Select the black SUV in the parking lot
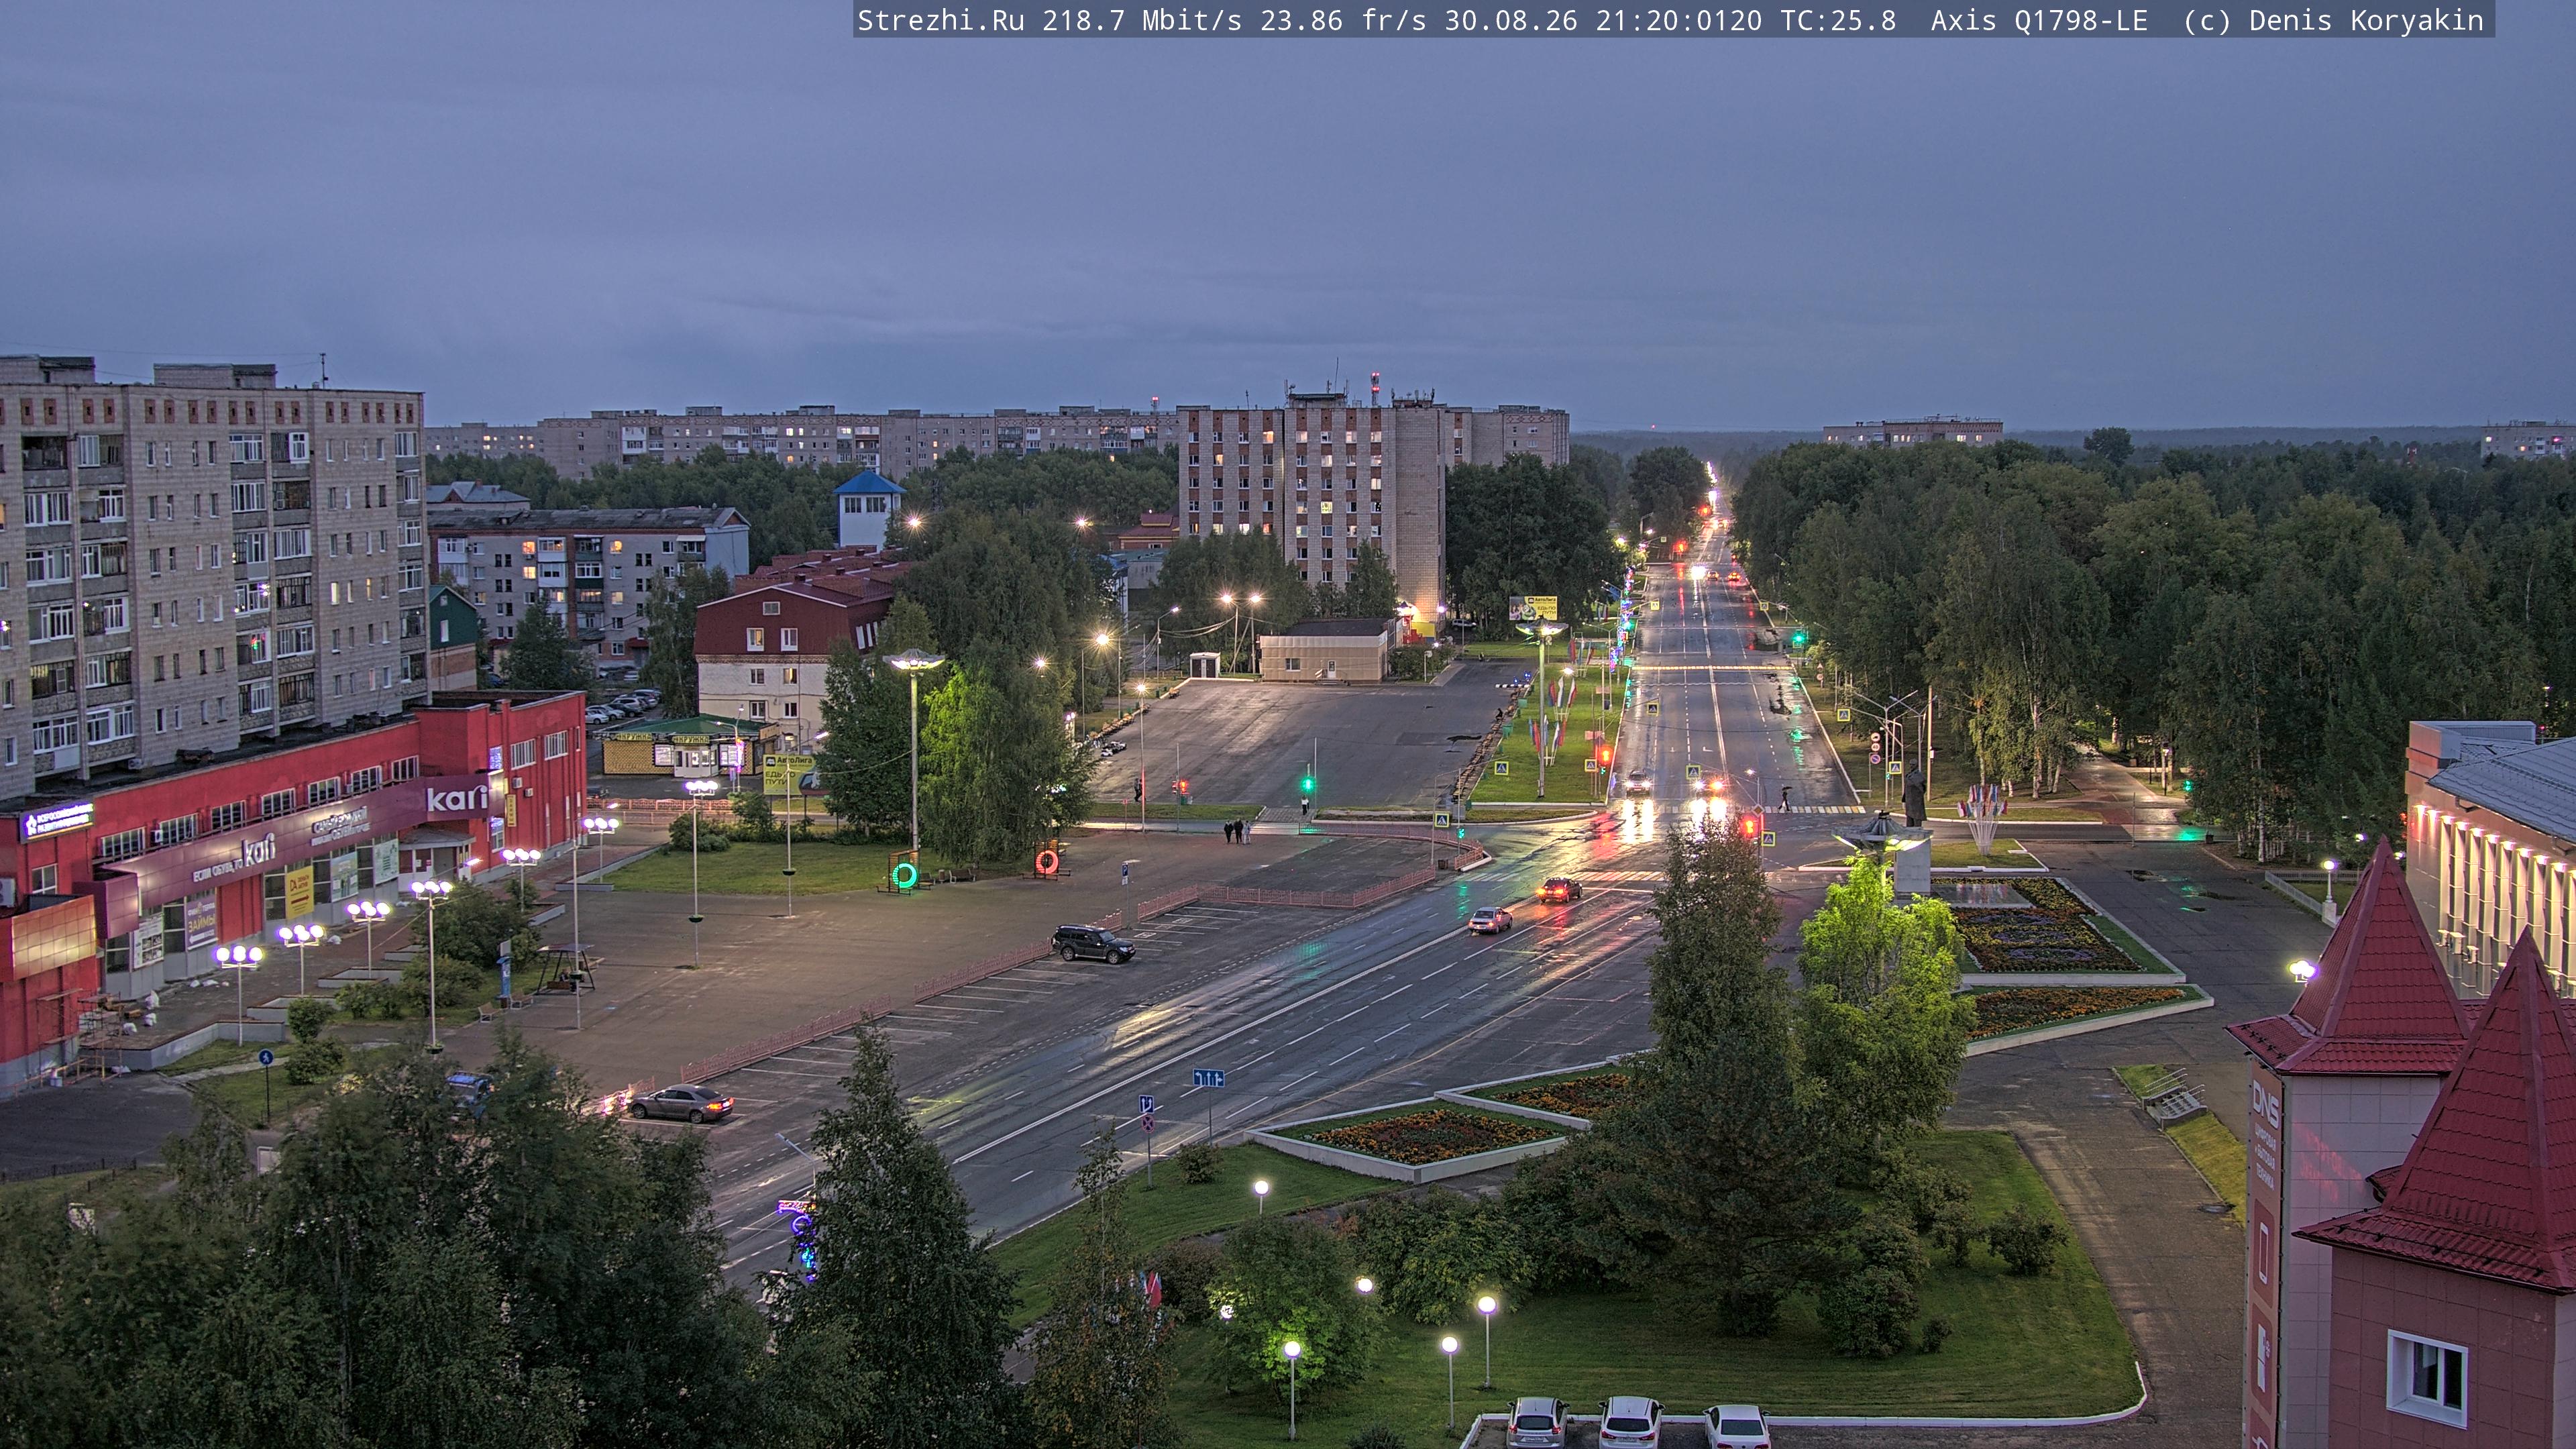Screen dimensions: 2576x1449 click(x=1092, y=943)
